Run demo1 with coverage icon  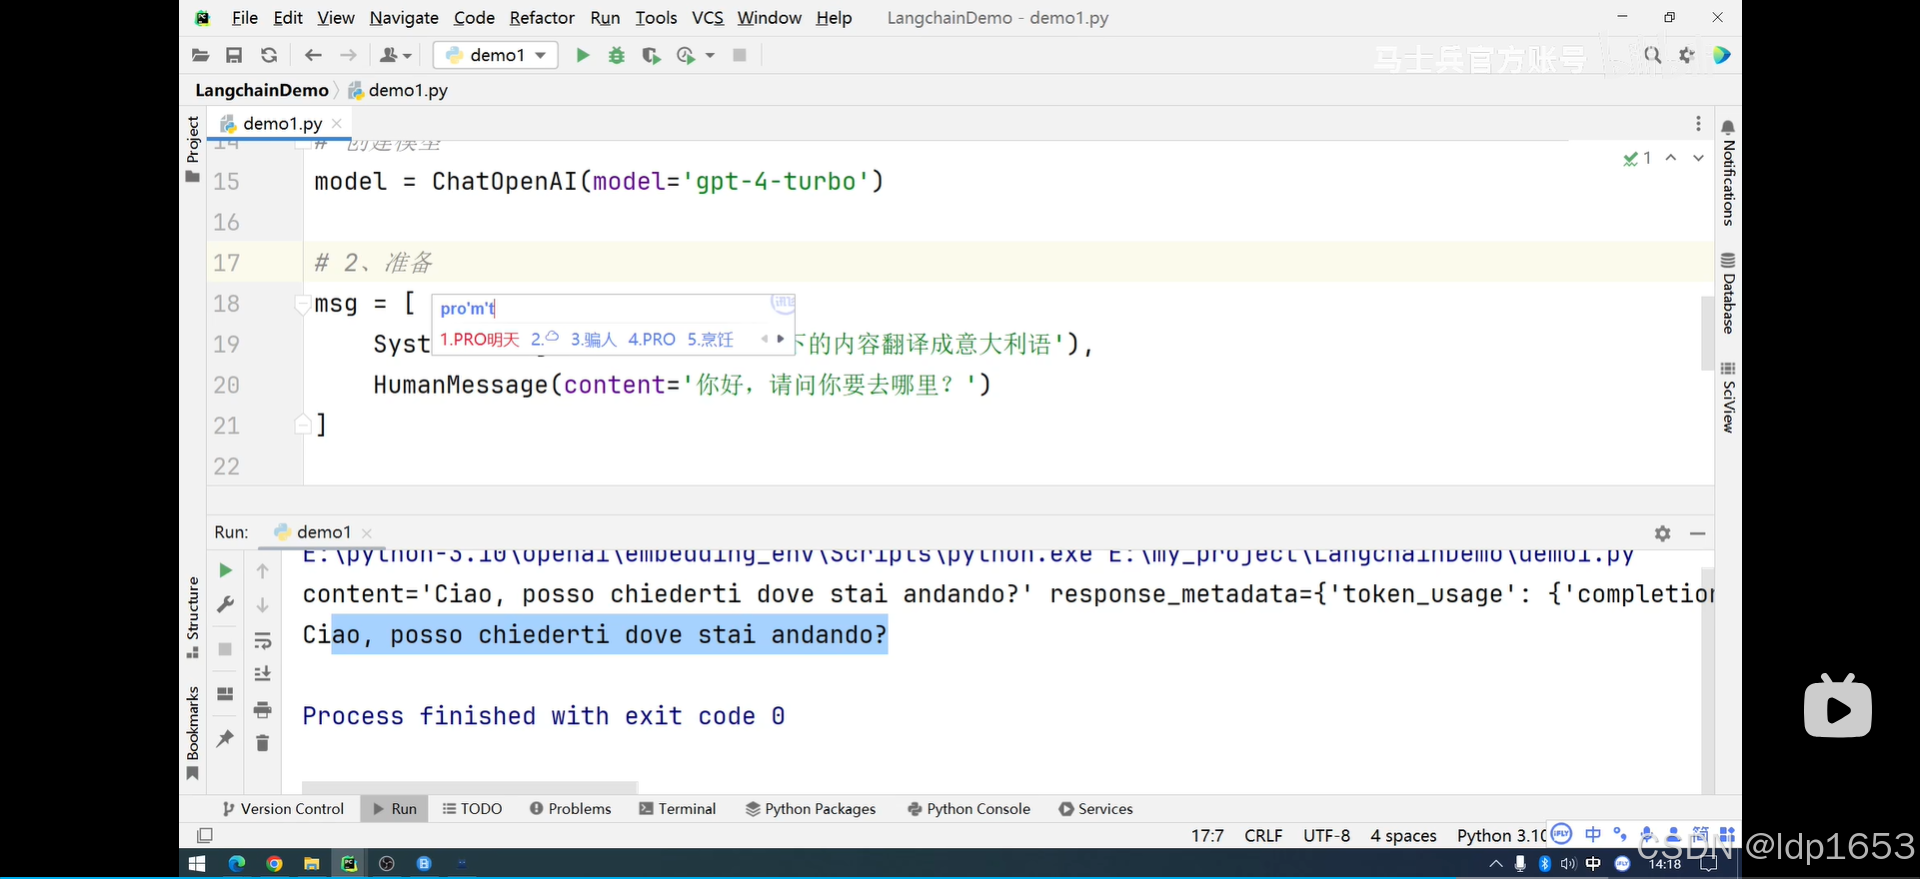(x=651, y=55)
